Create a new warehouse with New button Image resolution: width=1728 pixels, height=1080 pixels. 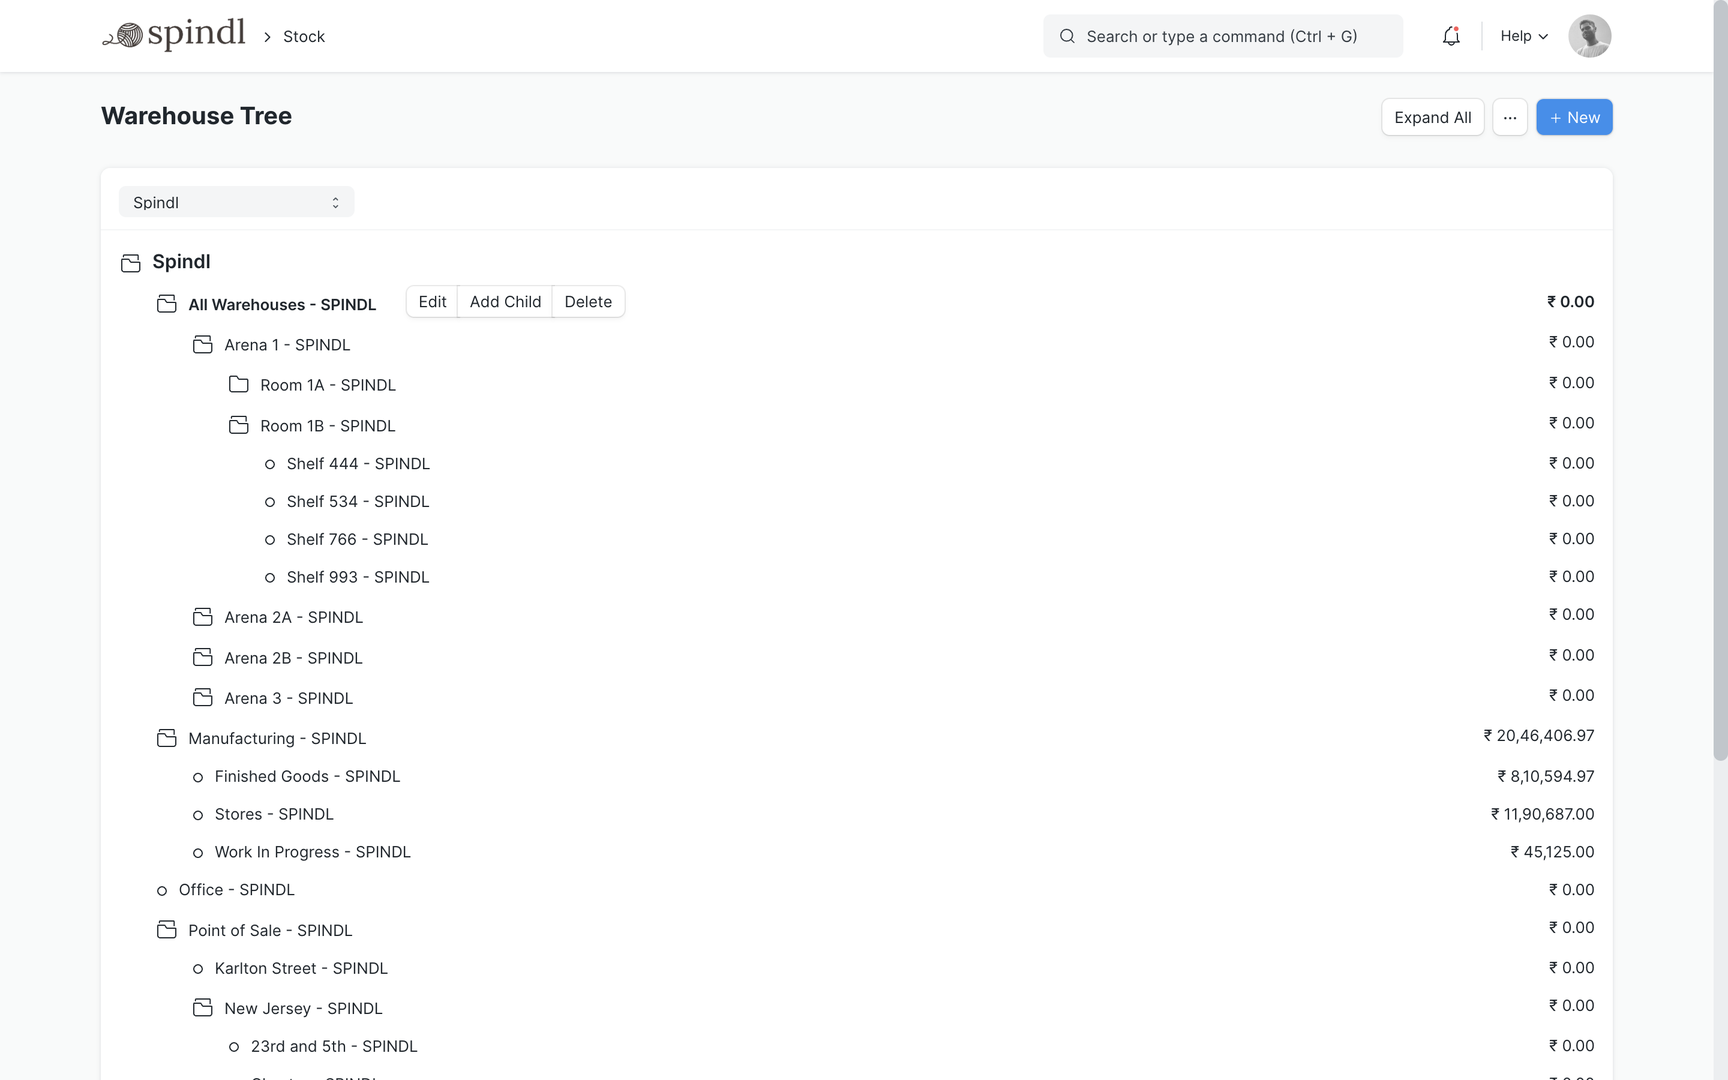(1573, 117)
